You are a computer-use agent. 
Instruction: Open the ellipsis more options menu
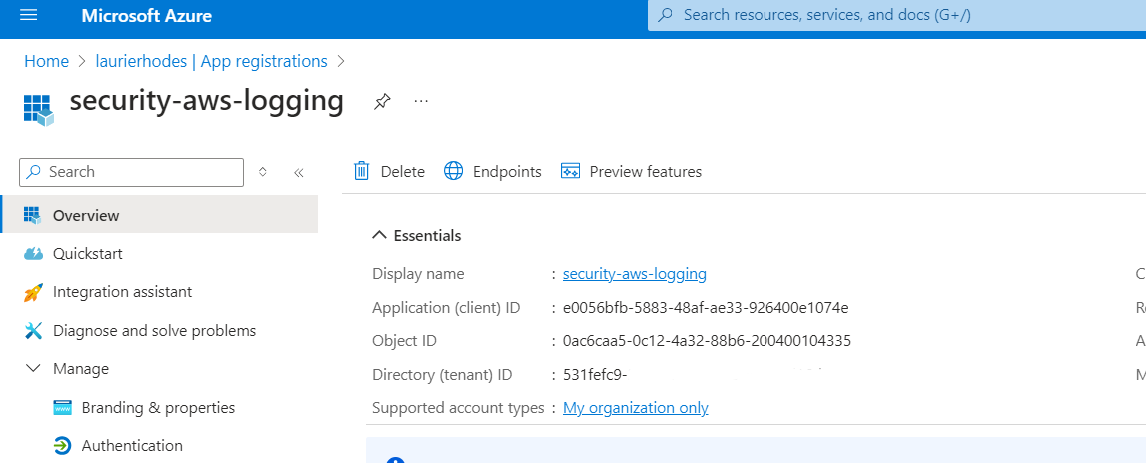tap(421, 101)
